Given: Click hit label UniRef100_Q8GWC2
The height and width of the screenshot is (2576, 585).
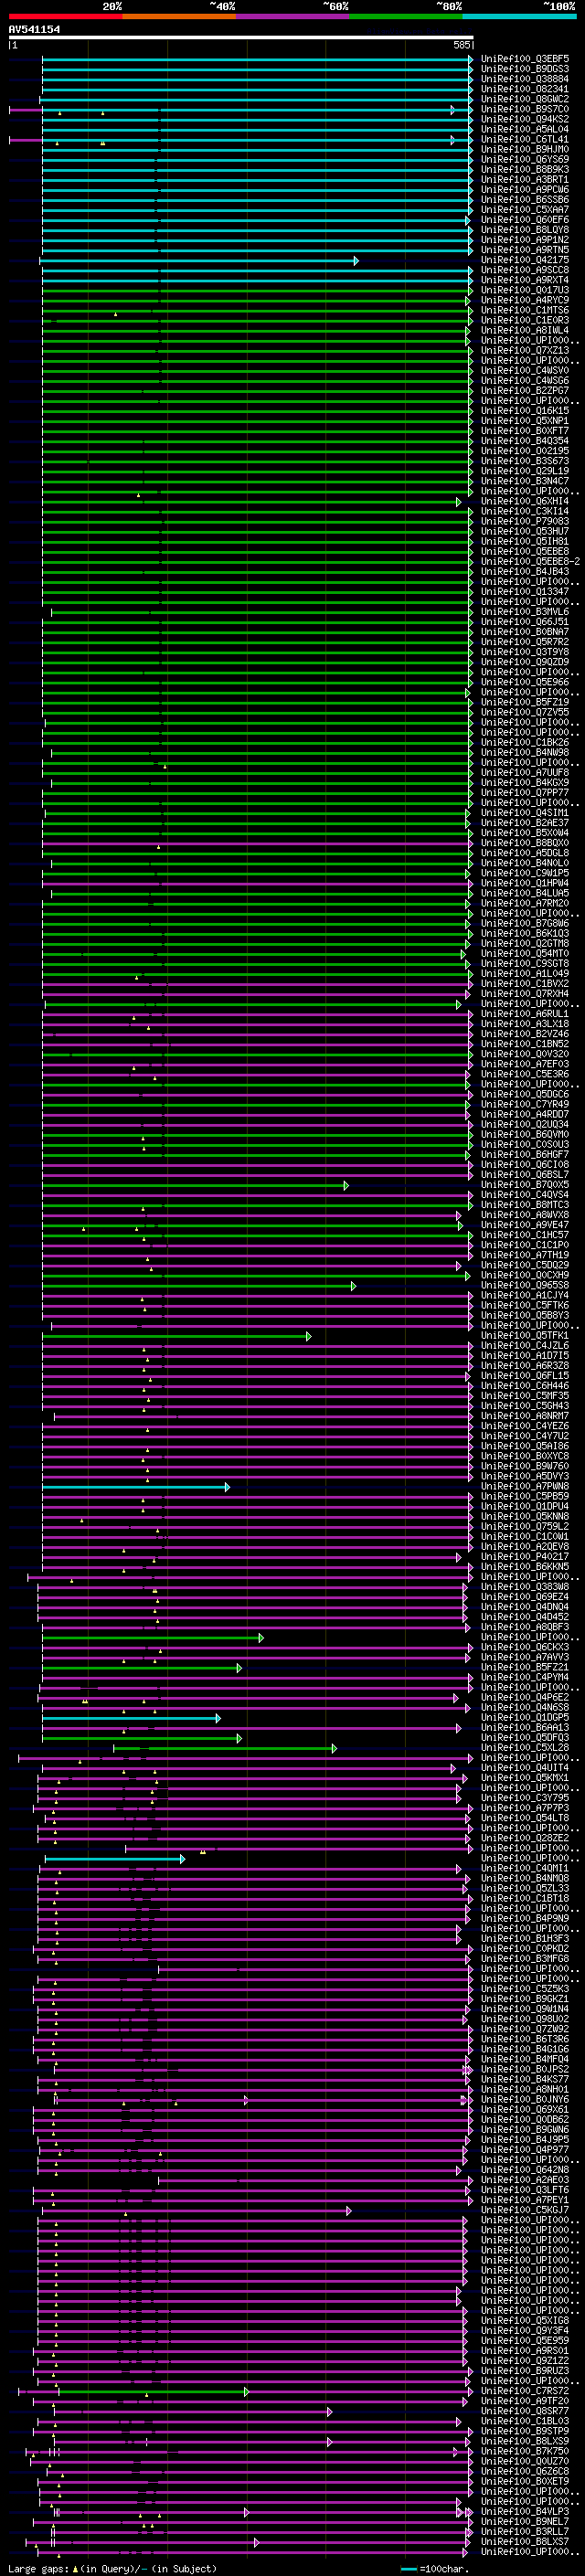Looking at the screenshot, I should pos(525,99).
